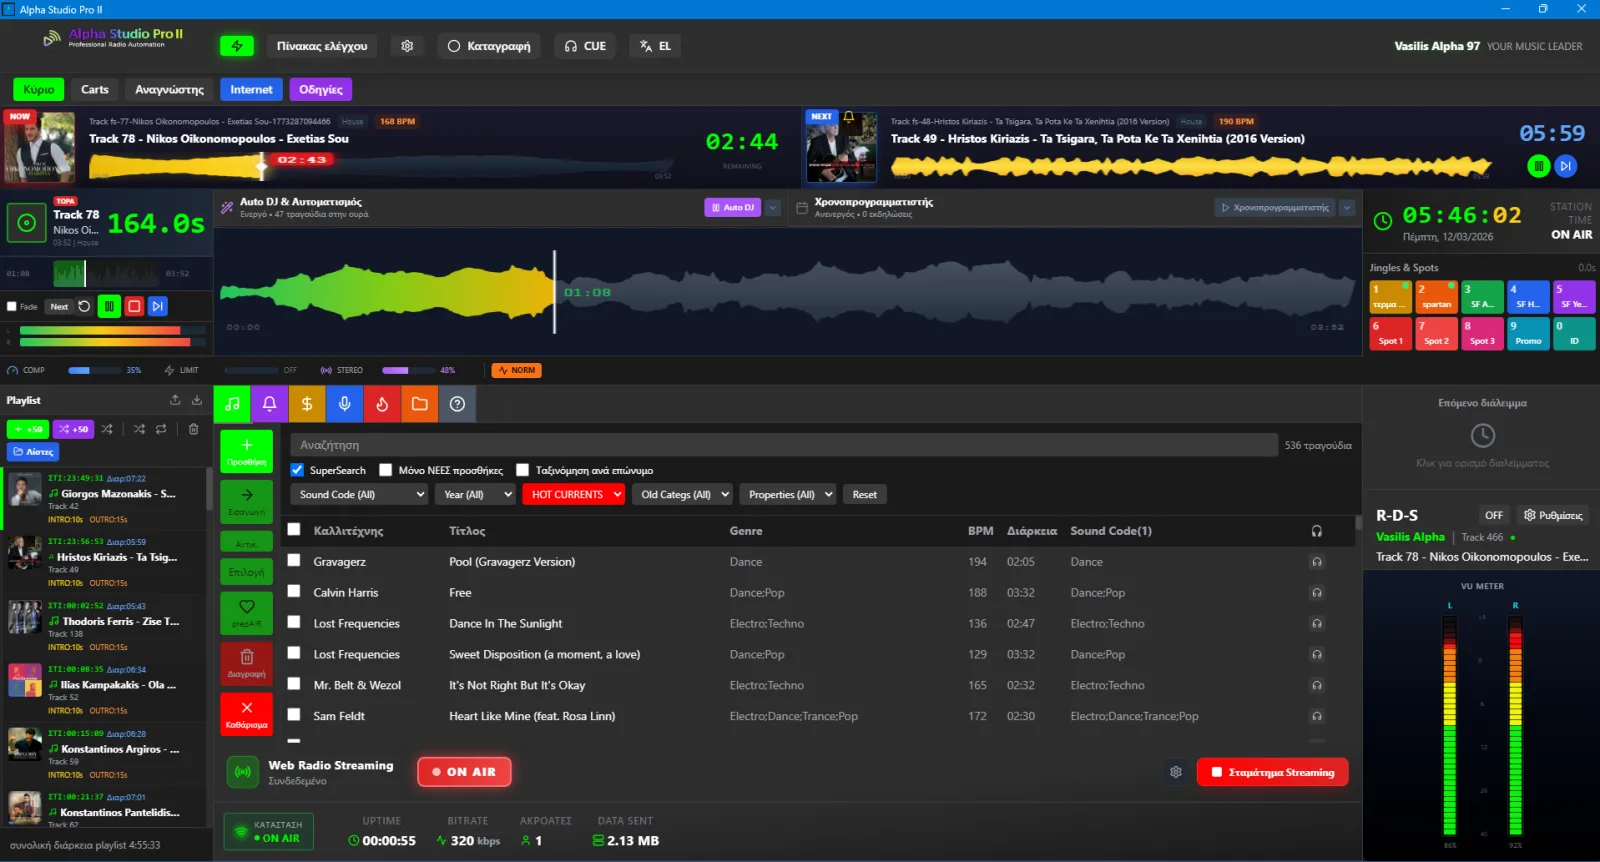Uncheck the SuperSearch checkbox

(297, 470)
